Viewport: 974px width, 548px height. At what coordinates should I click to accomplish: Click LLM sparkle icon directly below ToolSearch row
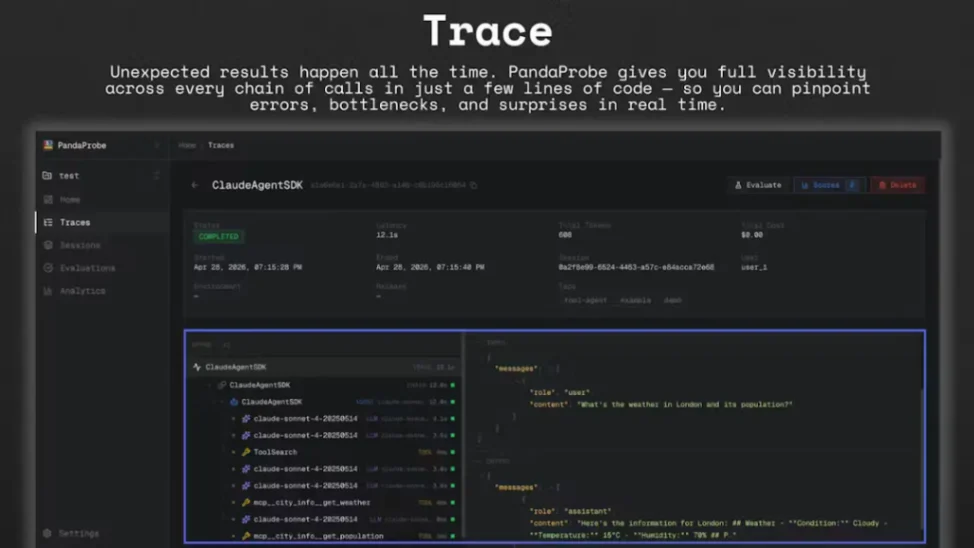click(246, 469)
